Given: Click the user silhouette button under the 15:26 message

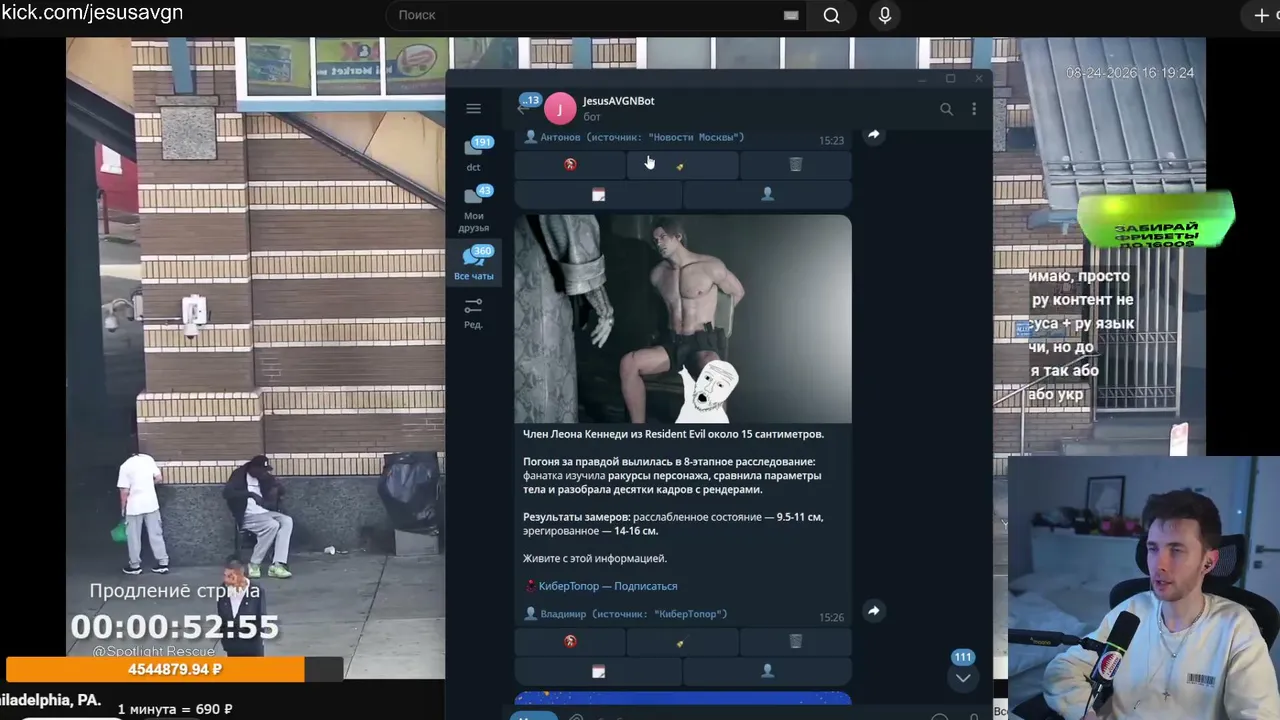Looking at the screenshot, I should point(767,672).
